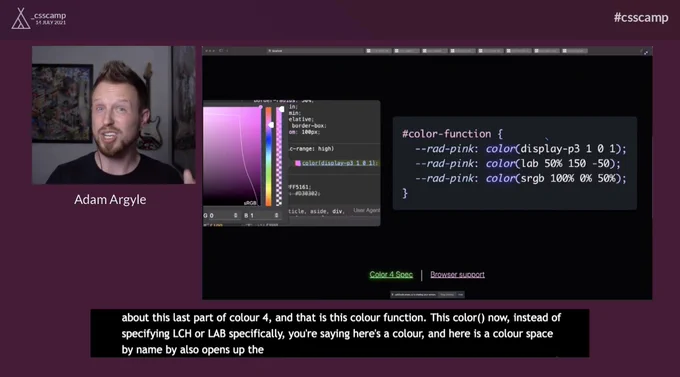Select Adam Argyle's speaker video
680x377 pixels.
(x=114, y=115)
